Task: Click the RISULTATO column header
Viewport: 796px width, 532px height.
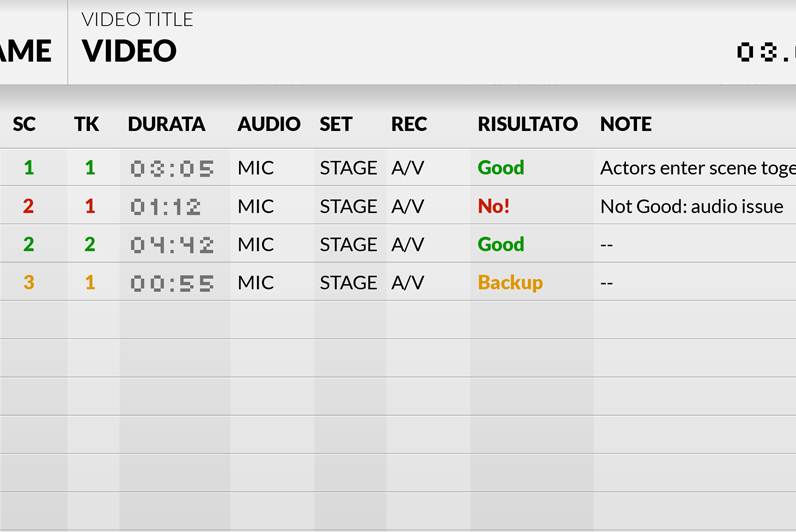Action: [527, 125]
